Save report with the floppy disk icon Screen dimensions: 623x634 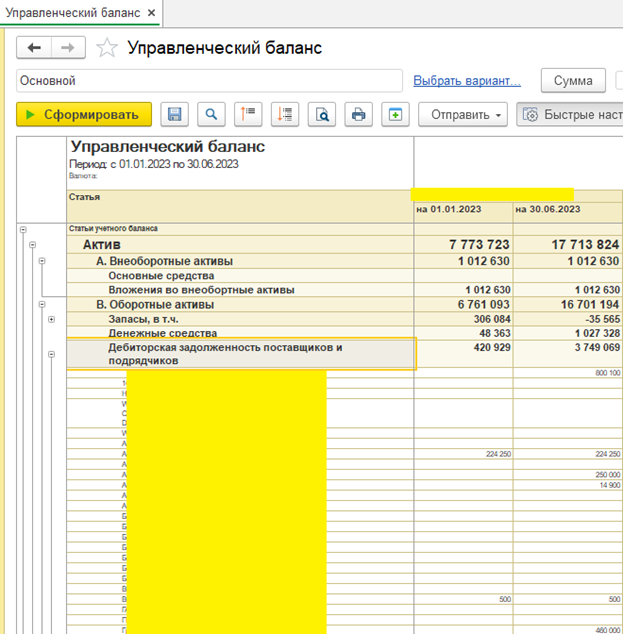pyautogui.click(x=174, y=114)
